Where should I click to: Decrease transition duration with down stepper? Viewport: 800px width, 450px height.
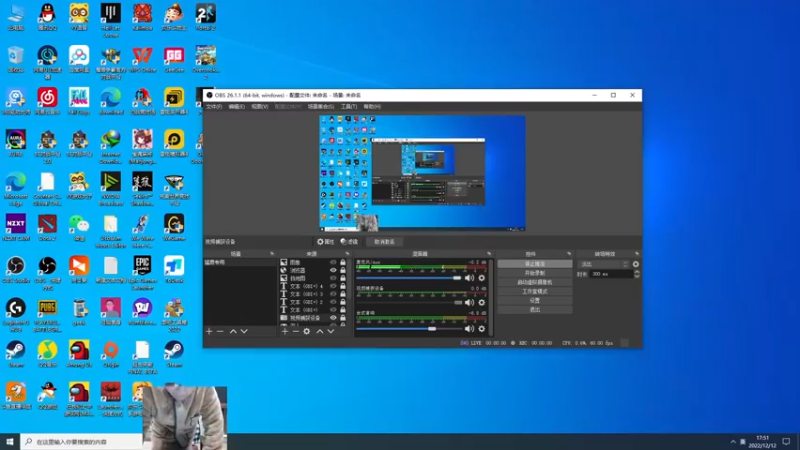pyautogui.click(x=636, y=276)
